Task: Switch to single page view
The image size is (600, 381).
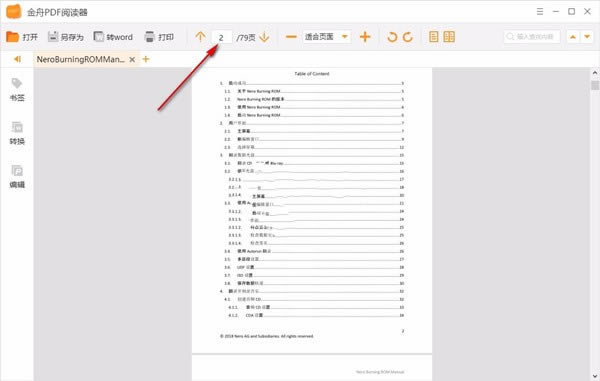Action: pos(434,37)
